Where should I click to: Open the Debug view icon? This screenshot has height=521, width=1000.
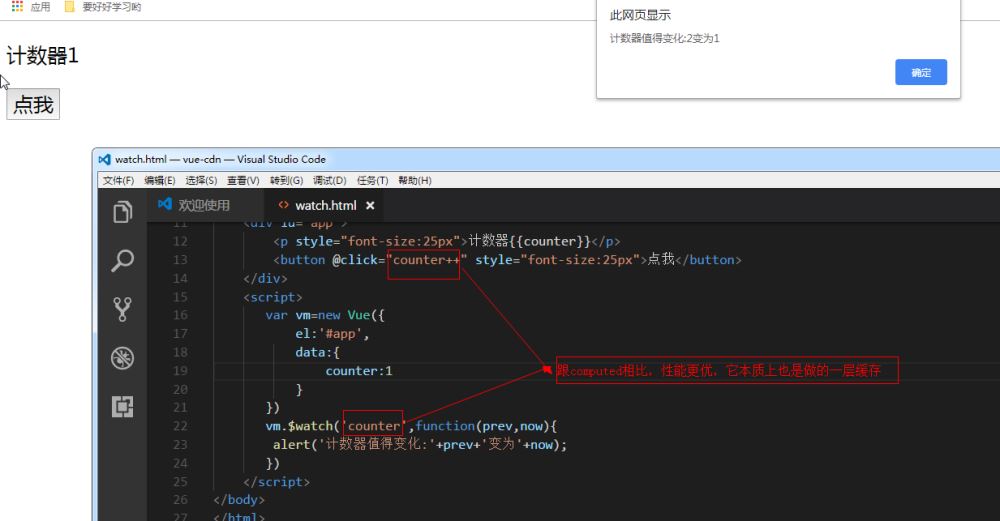point(122,358)
